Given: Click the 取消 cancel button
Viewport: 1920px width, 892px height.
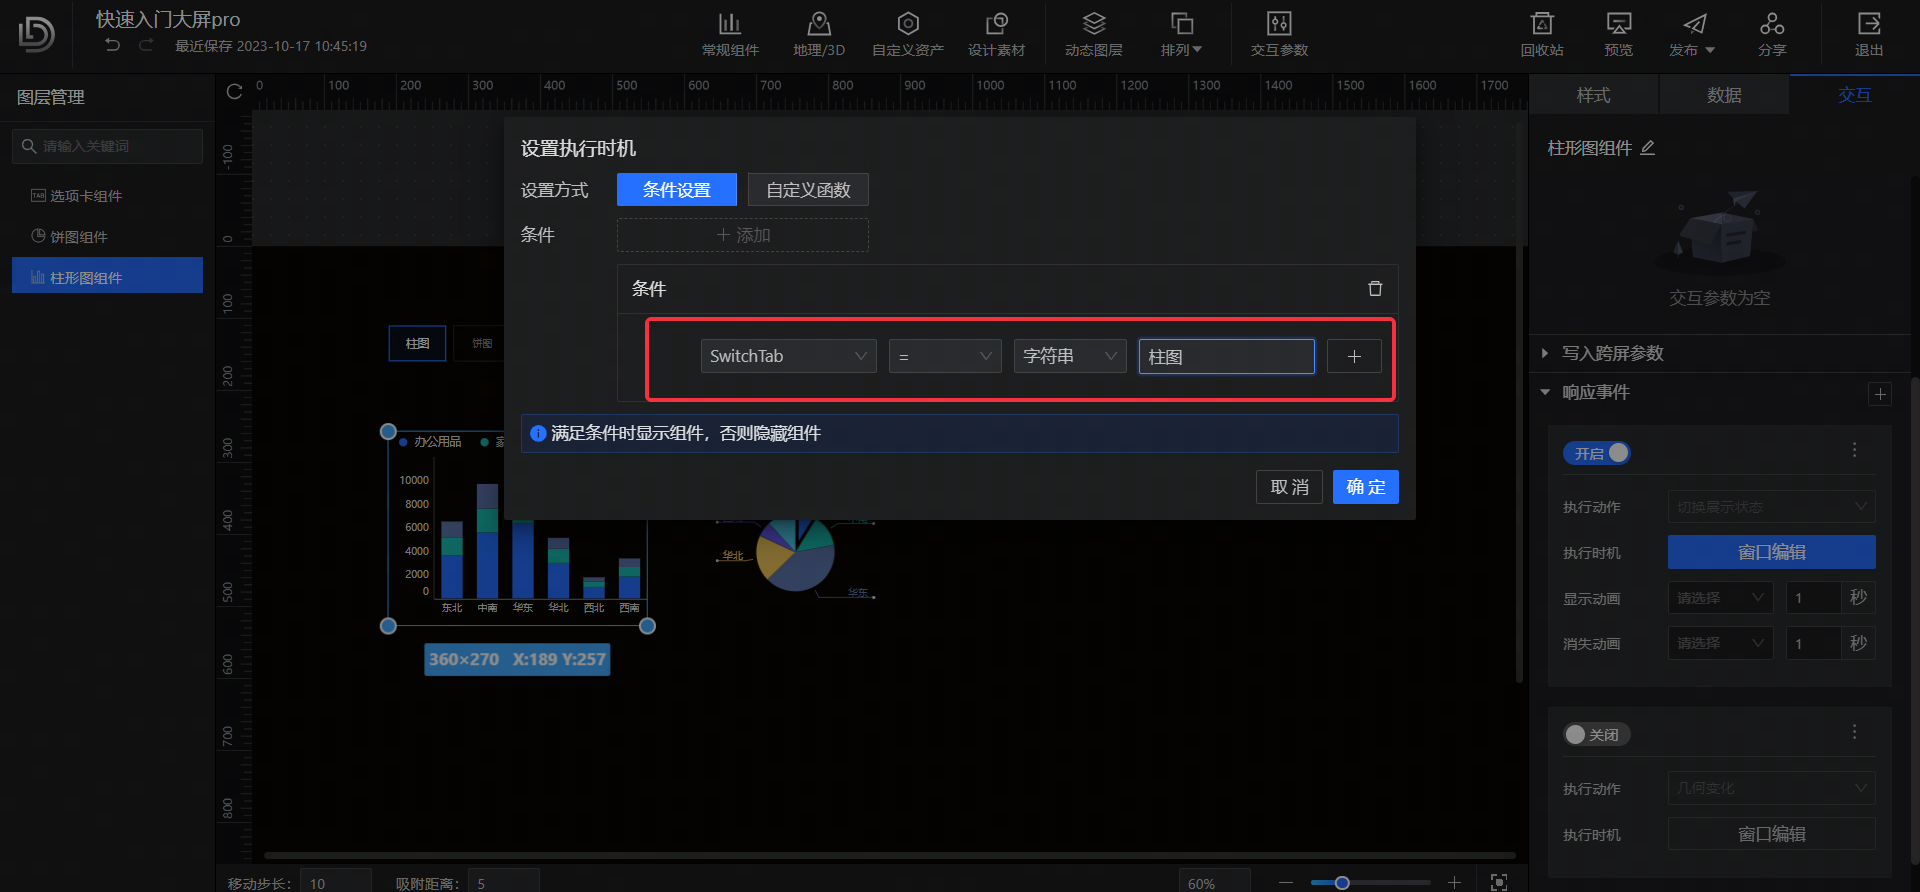Looking at the screenshot, I should coord(1289,487).
